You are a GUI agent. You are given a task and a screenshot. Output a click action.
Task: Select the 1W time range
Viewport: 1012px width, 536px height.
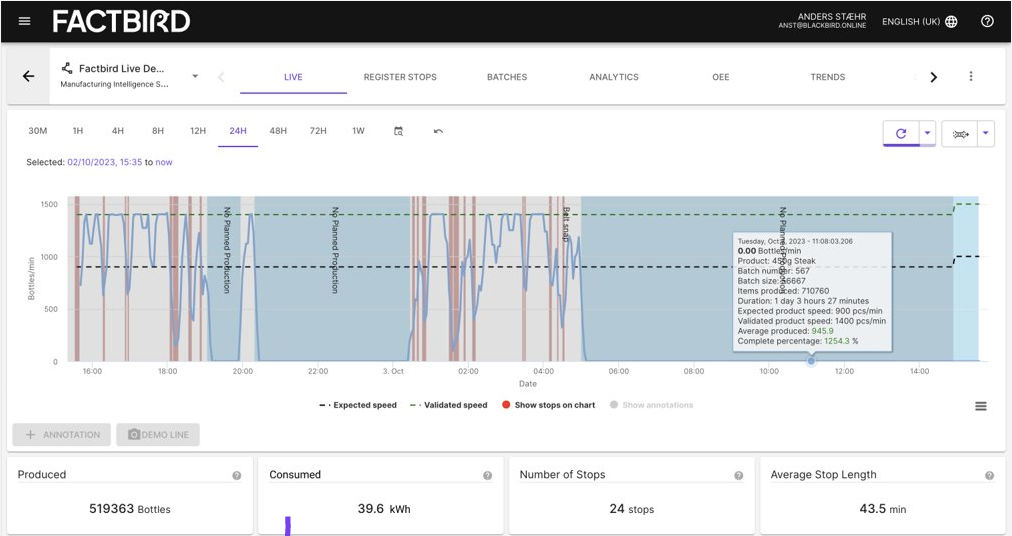tap(358, 131)
